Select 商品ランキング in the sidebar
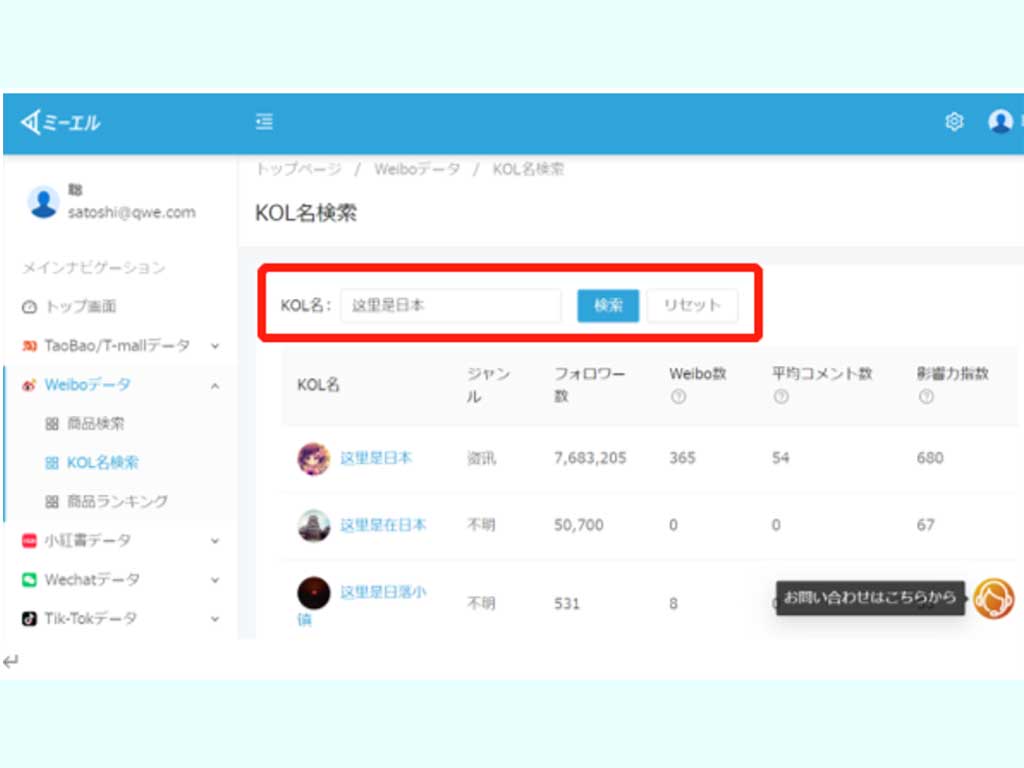Image resolution: width=1024 pixels, height=768 pixels. [x=116, y=502]
